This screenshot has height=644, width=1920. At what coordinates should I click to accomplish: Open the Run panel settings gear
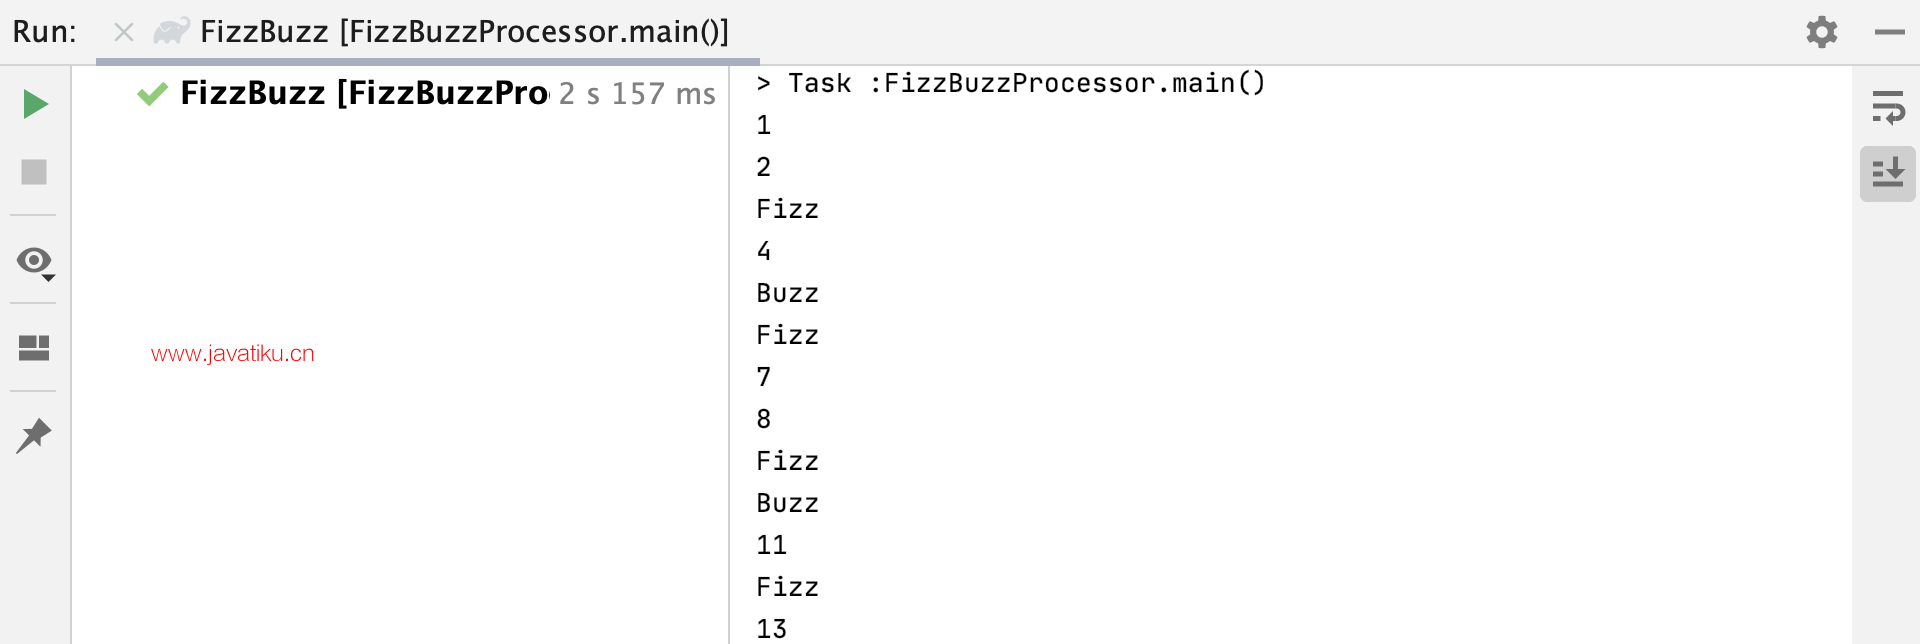(1822, 32)
